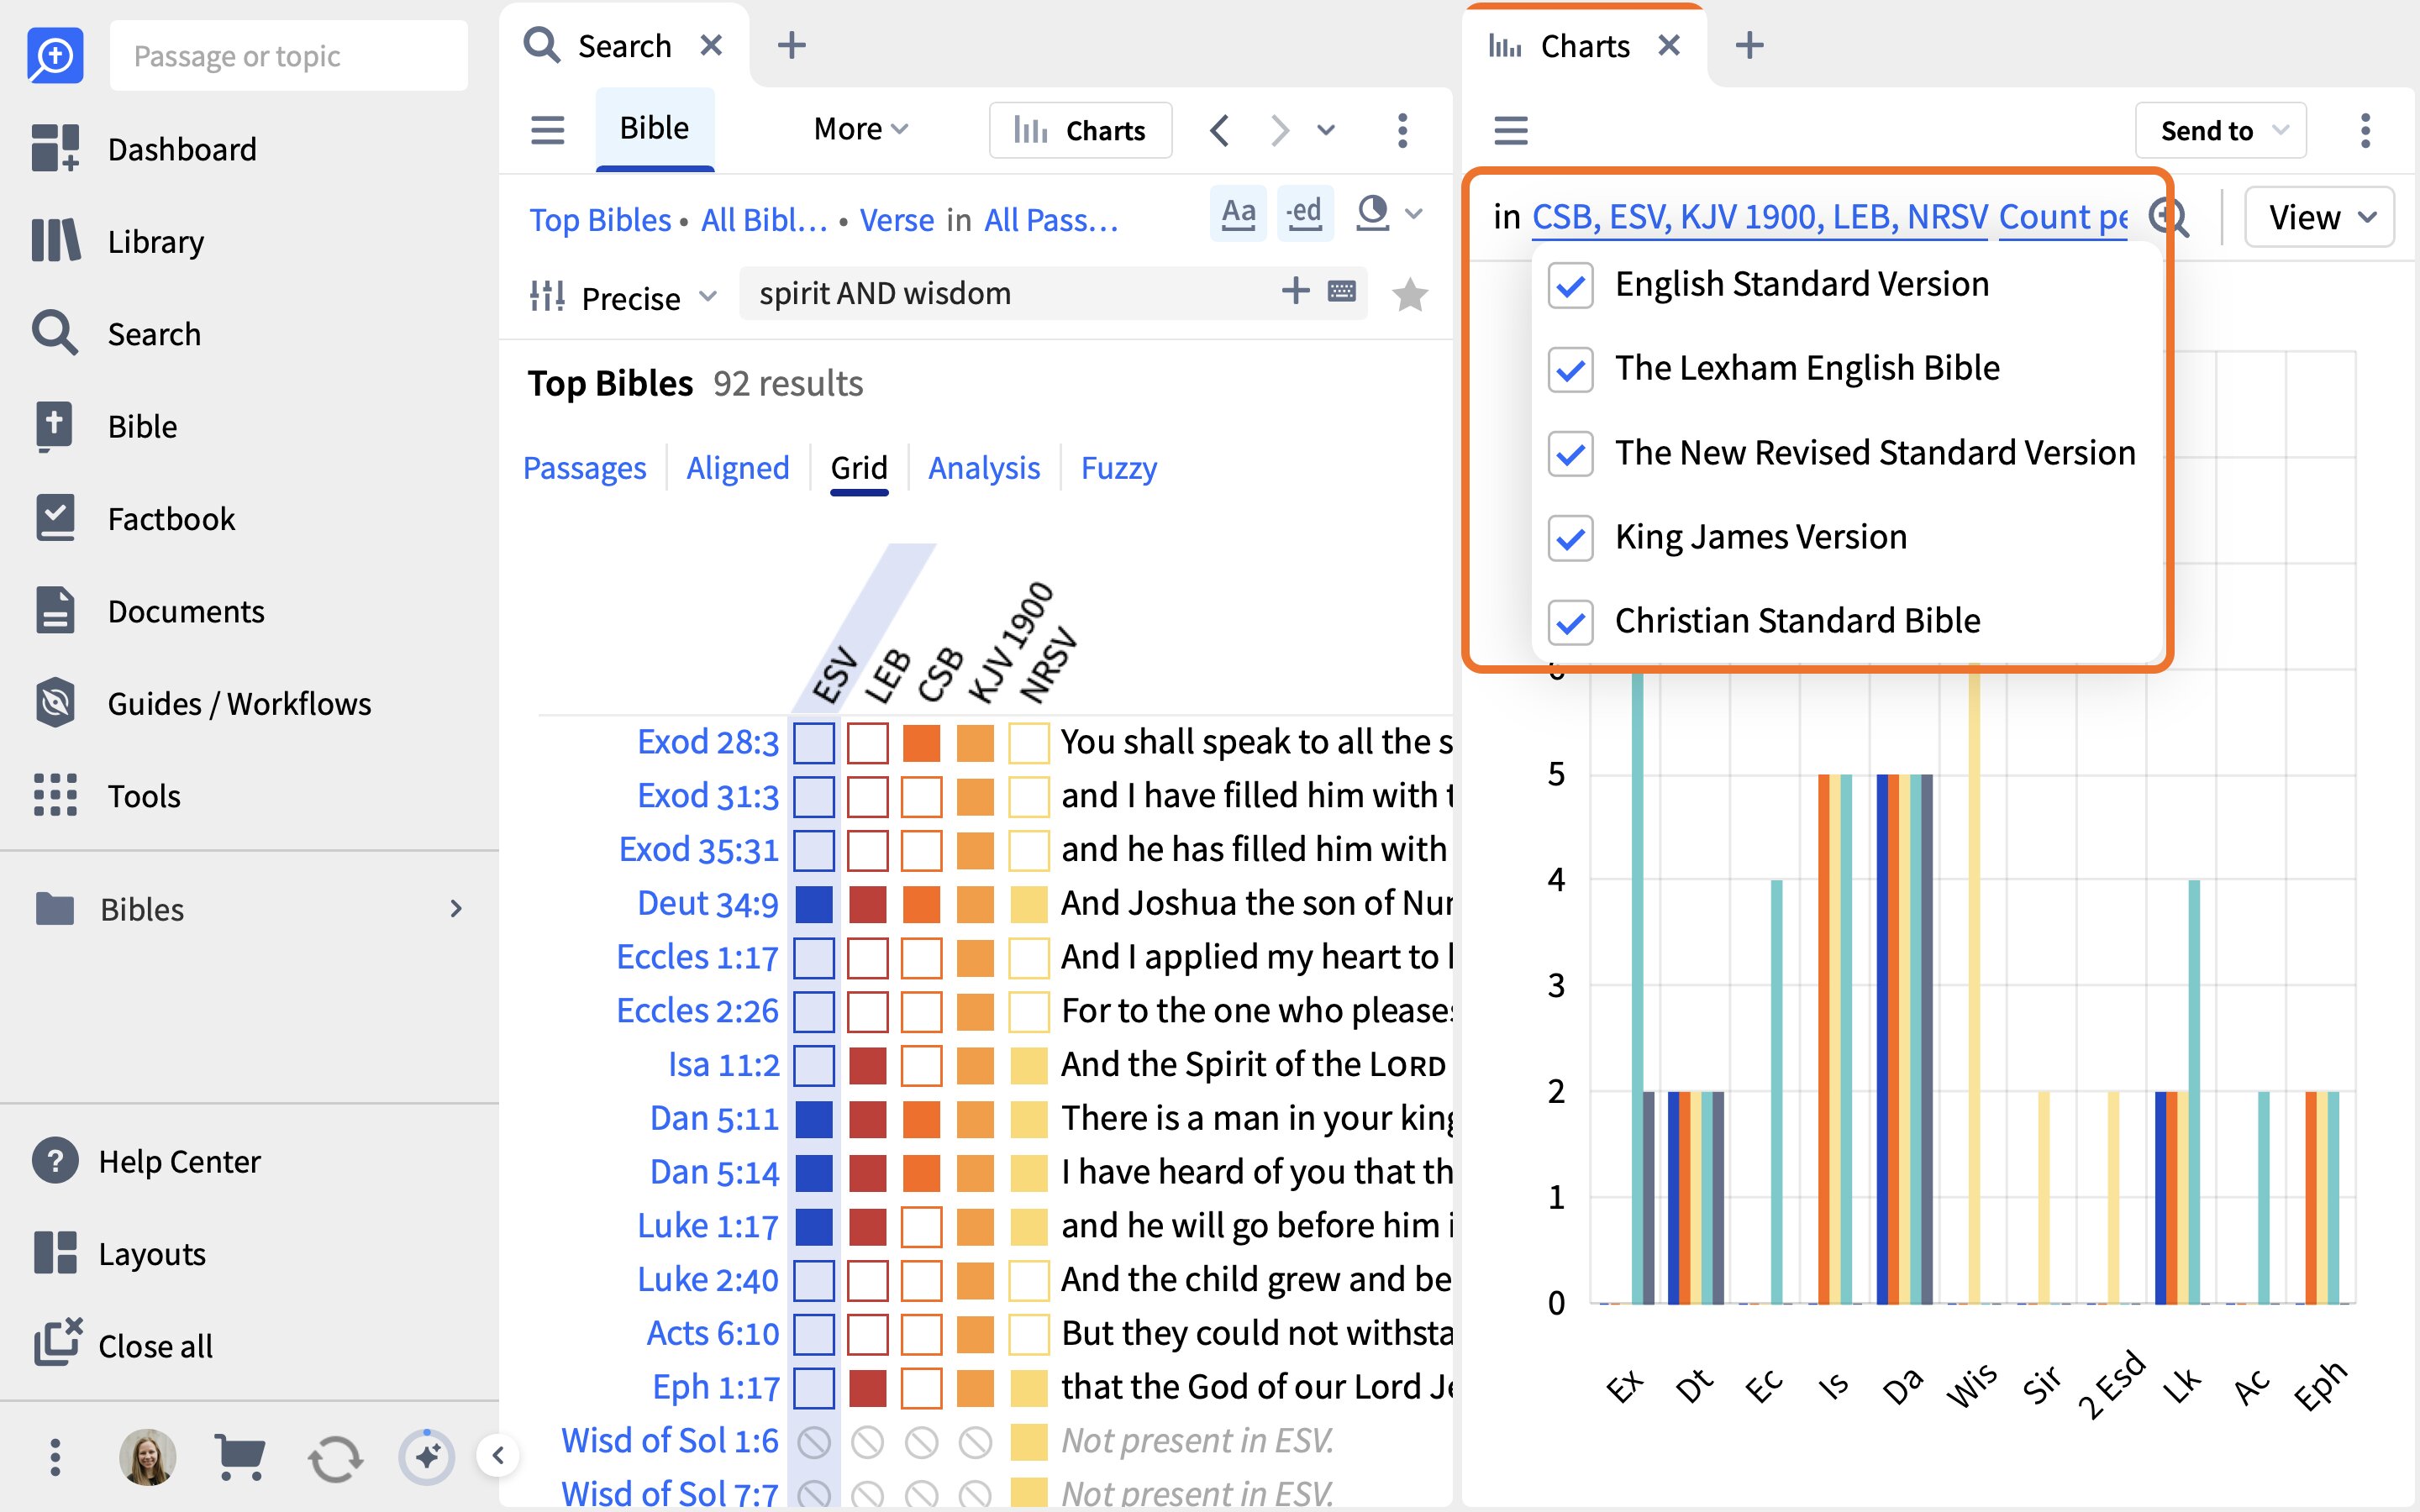
Task: Open the Exod 28:3 reference
Action: pyautogui.click(x=707, y=741)
